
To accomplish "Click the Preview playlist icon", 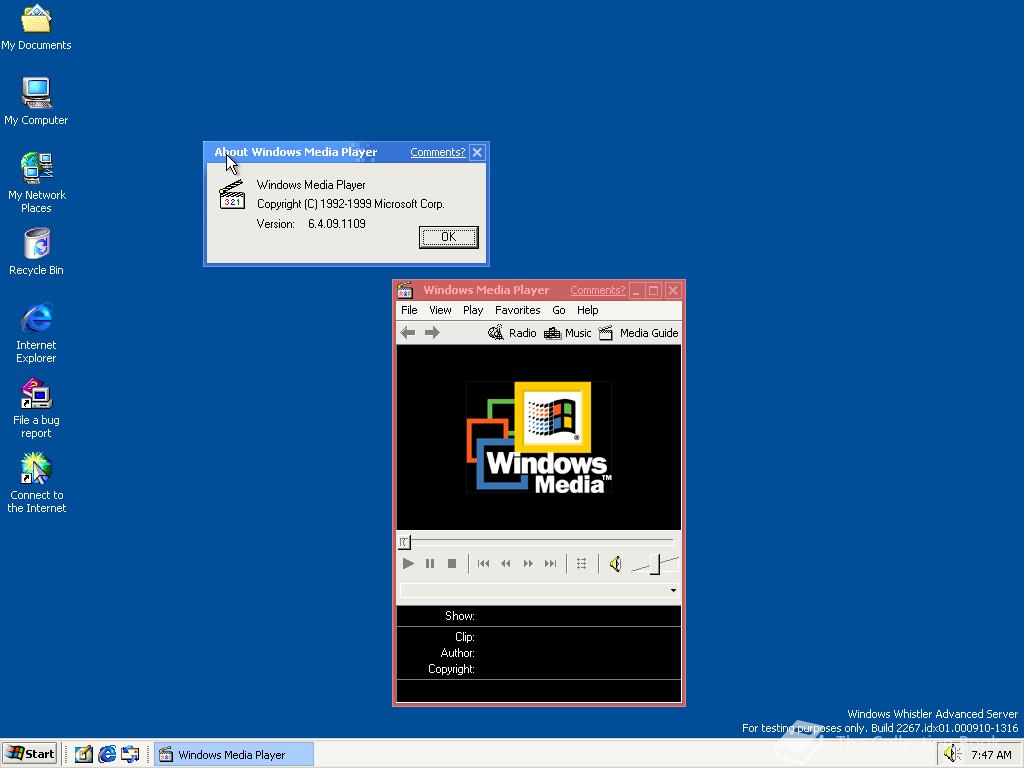I will 581,564.
